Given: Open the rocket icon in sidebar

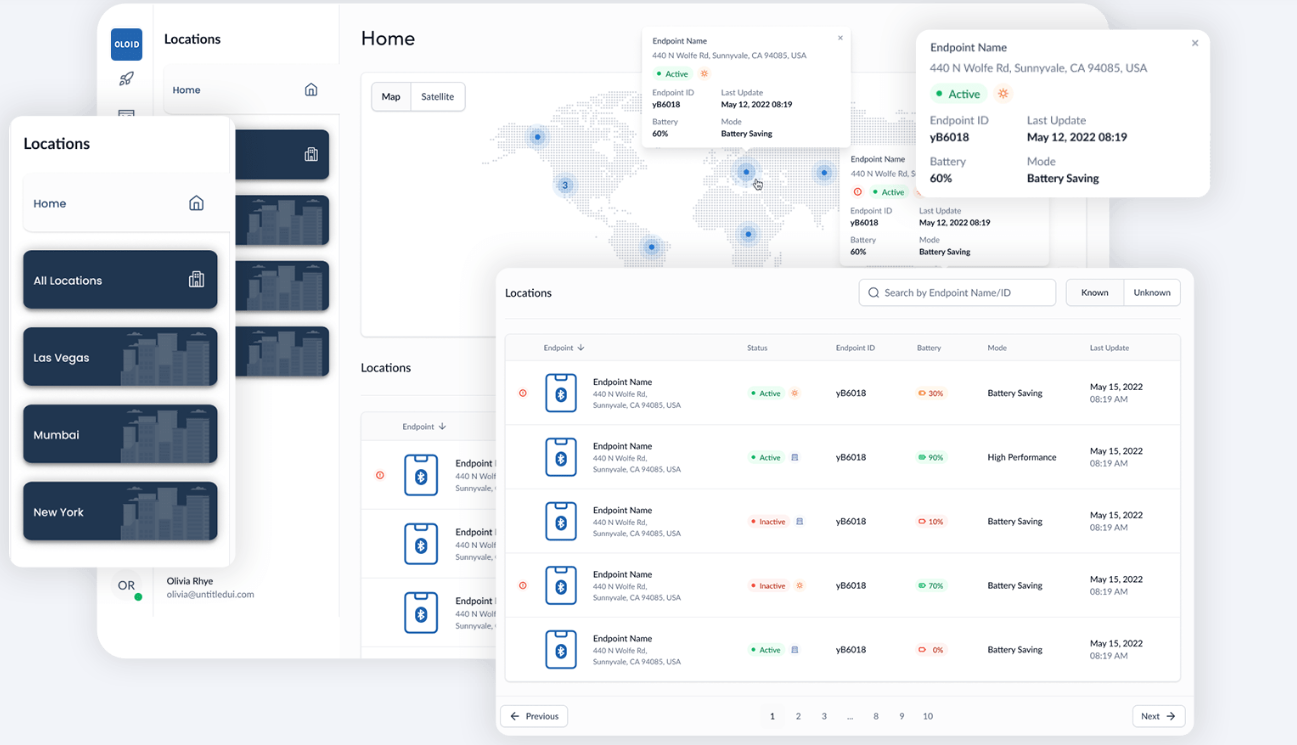Looking at the screenshot, I should point(126,79).
